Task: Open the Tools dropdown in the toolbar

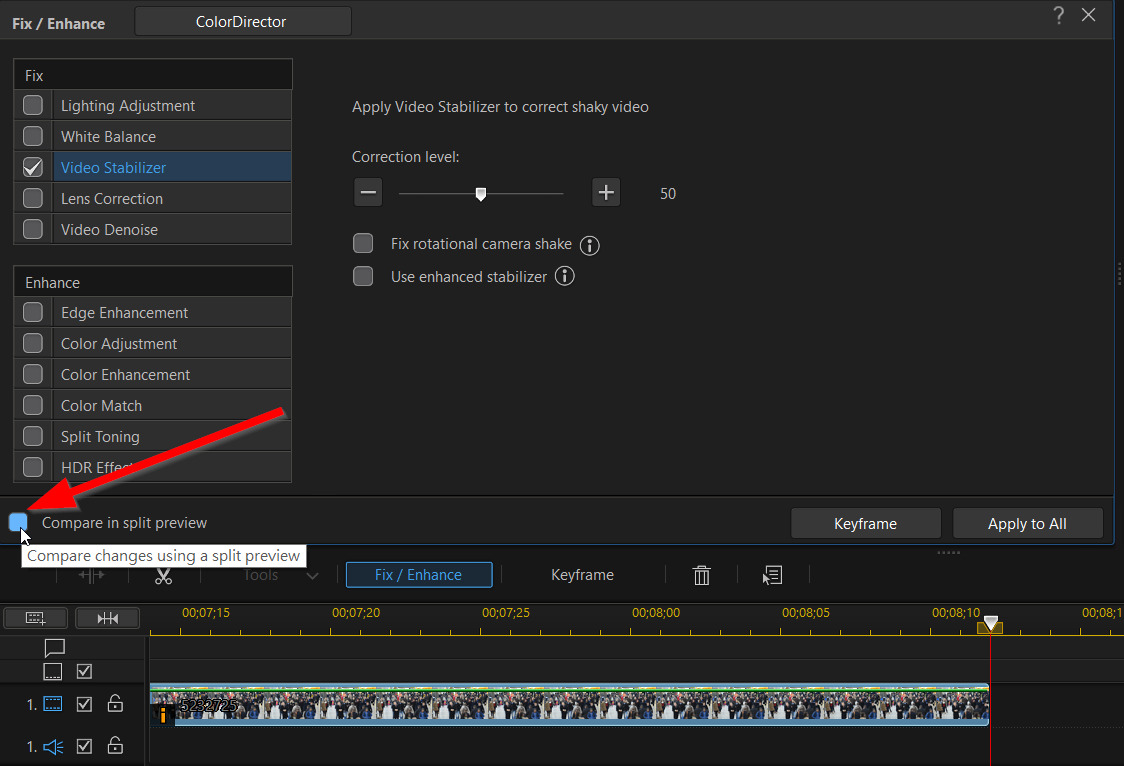Action: coord(271,574)
